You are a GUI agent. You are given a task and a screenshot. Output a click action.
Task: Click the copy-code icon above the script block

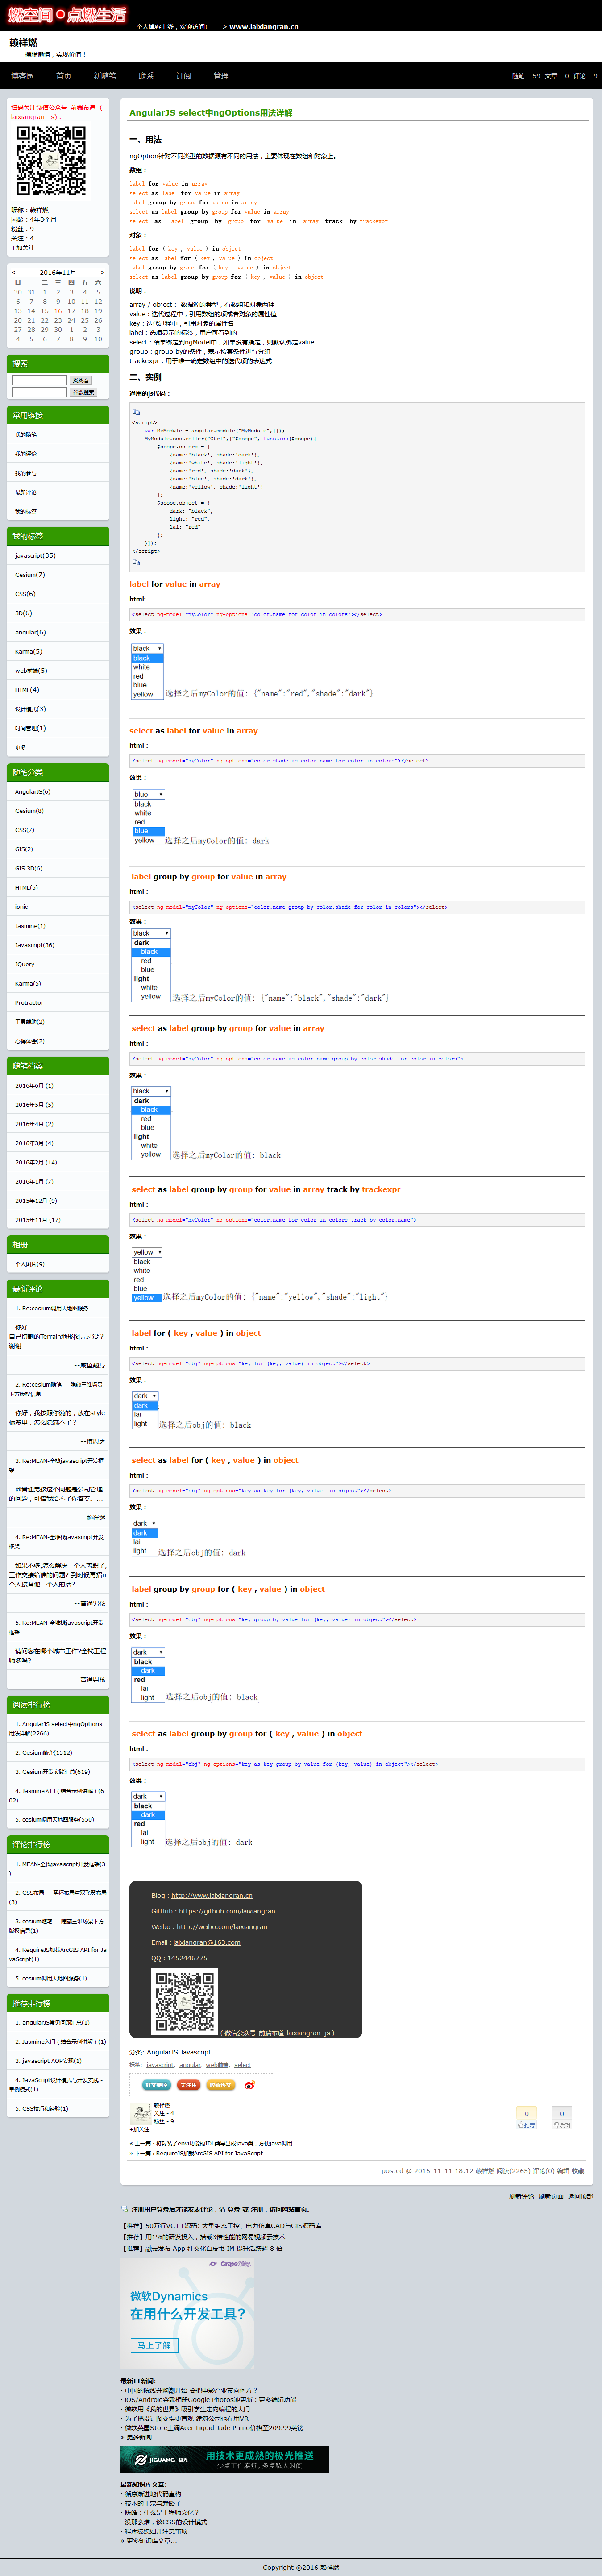click(x=137, y=412)
